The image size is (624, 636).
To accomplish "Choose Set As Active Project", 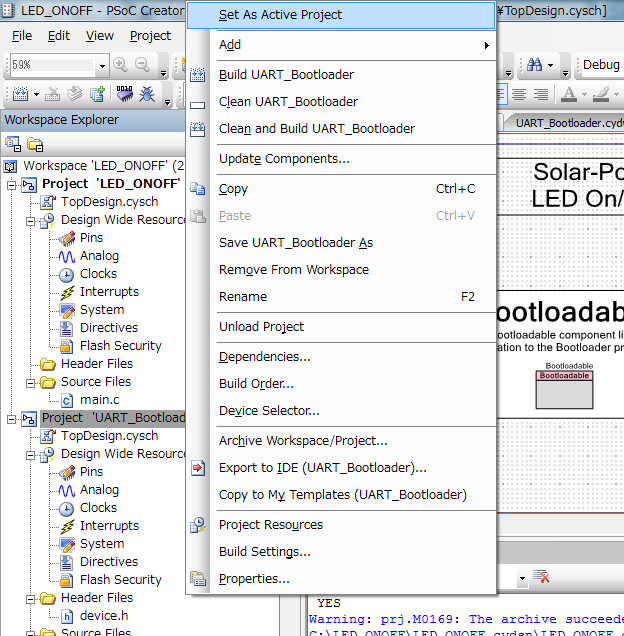I will pyautogui.click(x=341, y=15).
